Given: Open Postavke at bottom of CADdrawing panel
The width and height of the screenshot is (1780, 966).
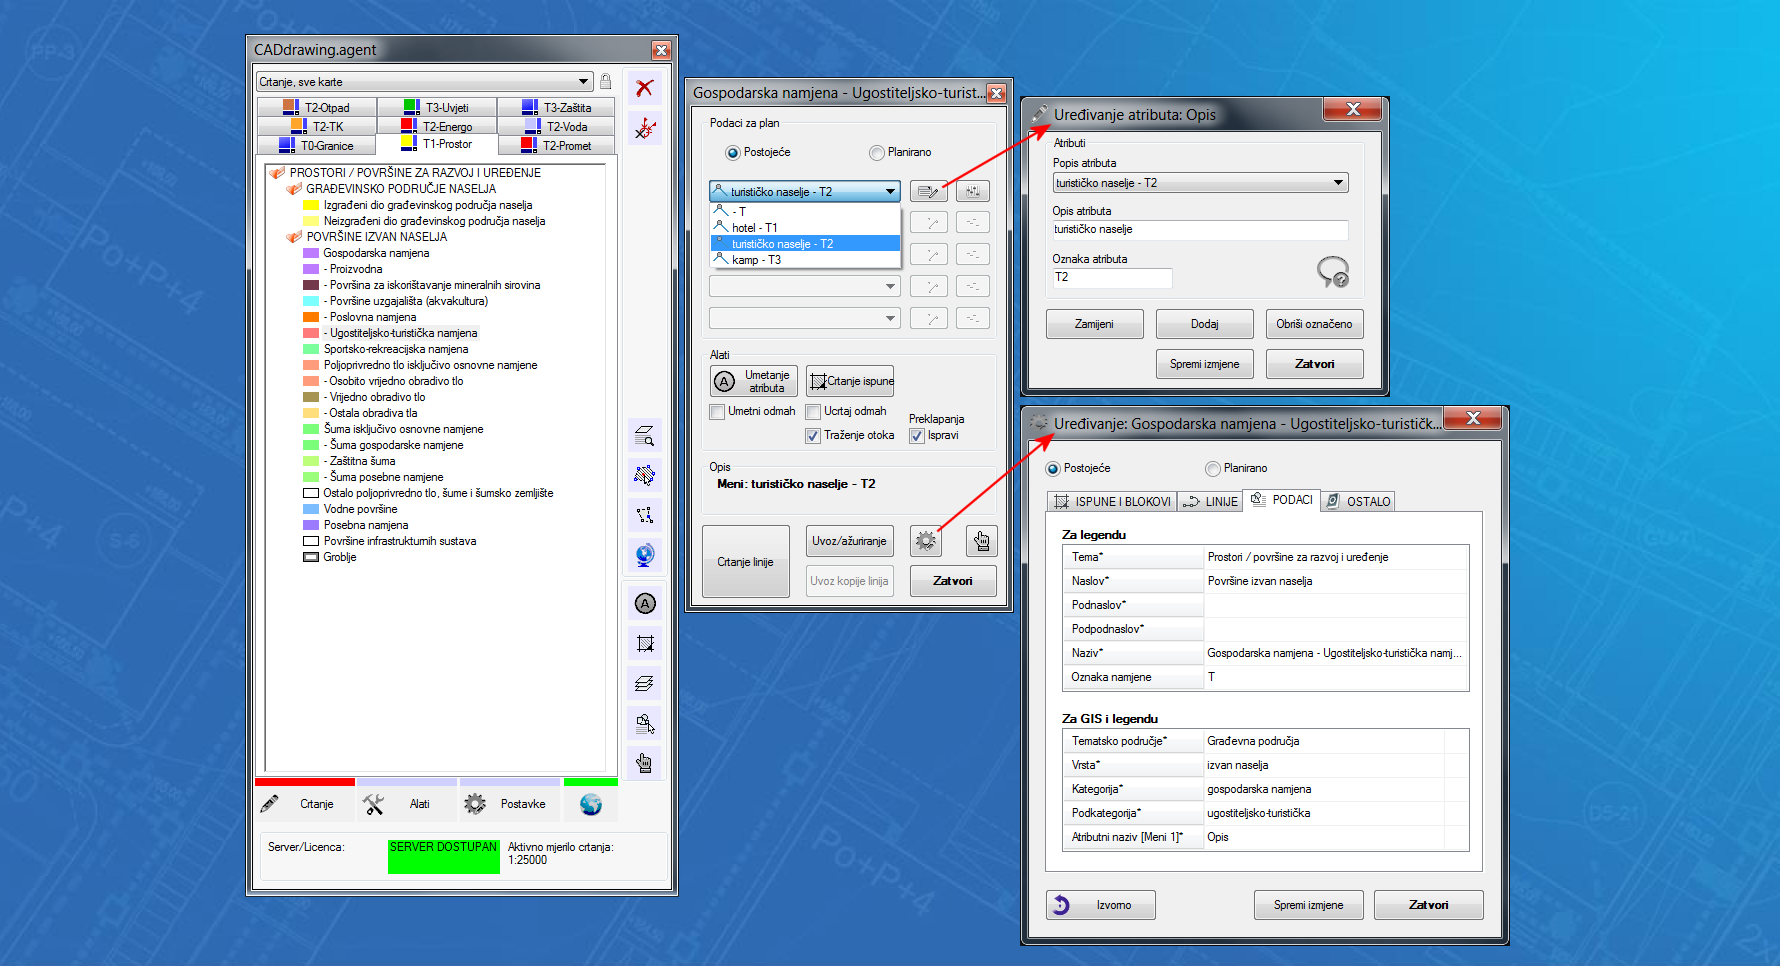Looking at the screenshot, I should (x=510, y=804).
